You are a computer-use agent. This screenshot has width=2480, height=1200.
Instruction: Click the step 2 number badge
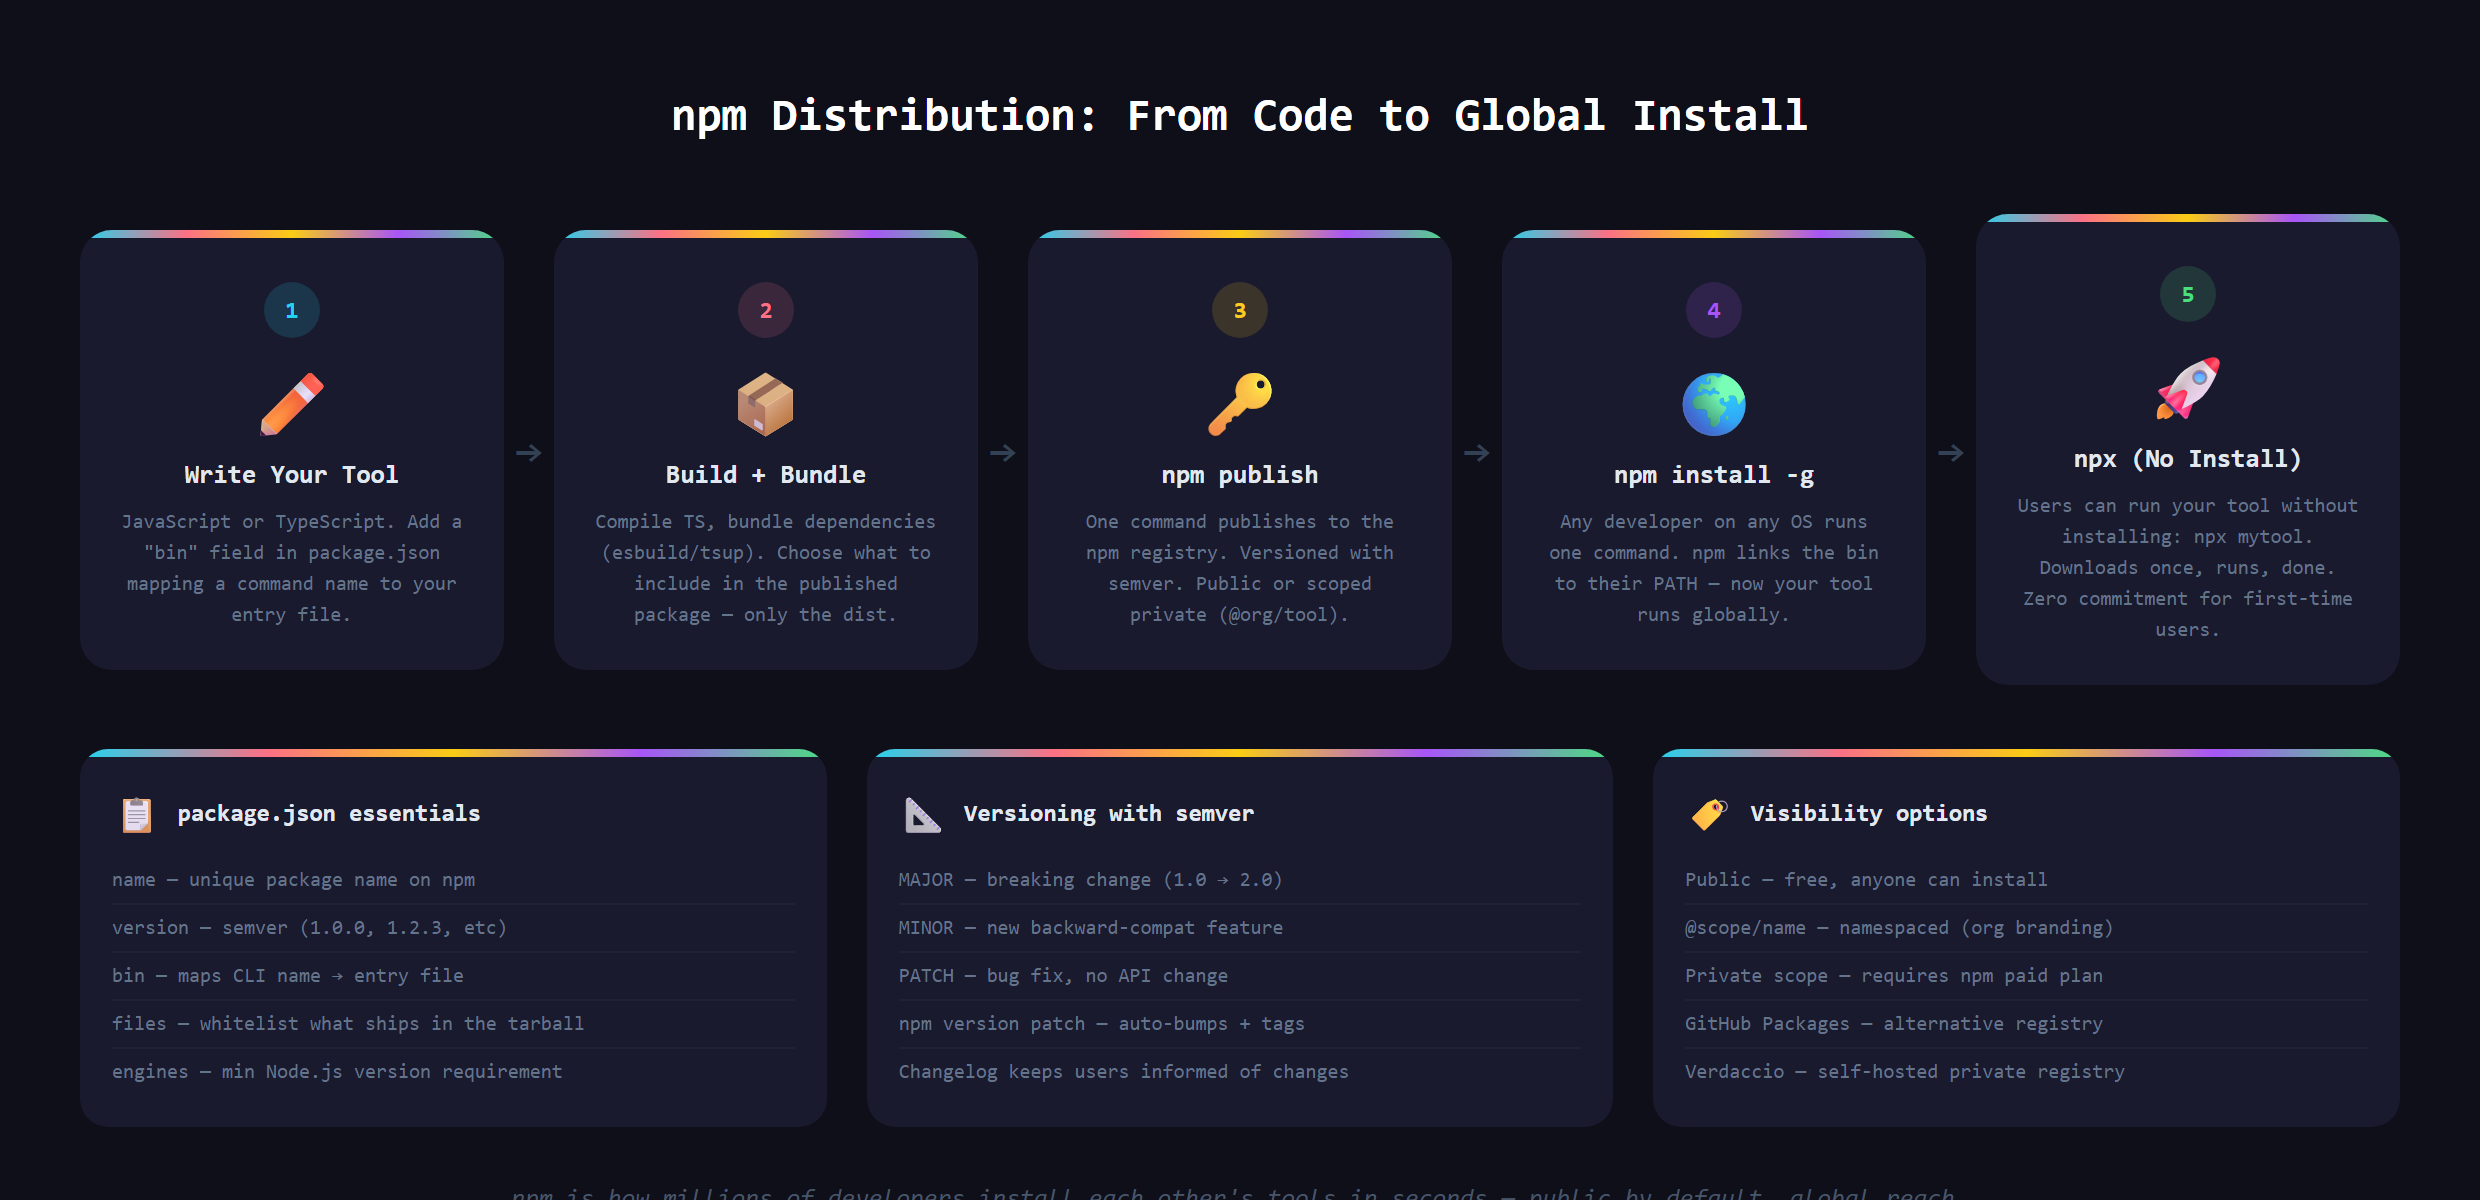(766, 310)
